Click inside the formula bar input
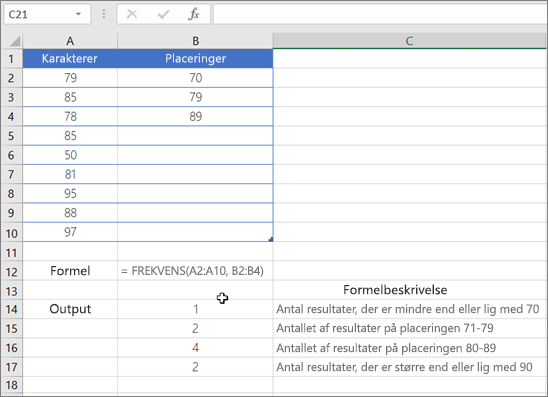This screenshot has height=397, width=548. (380, 14)
